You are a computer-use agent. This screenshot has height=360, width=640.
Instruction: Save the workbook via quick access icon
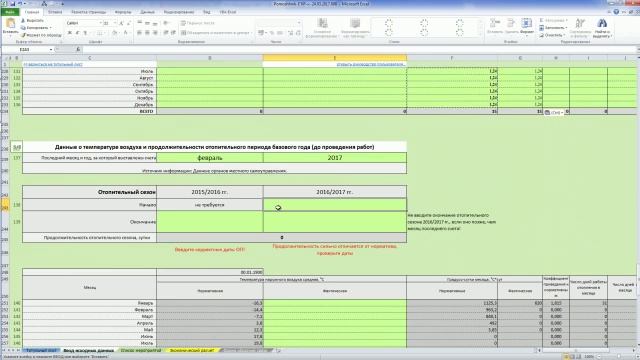click(13, 4)
